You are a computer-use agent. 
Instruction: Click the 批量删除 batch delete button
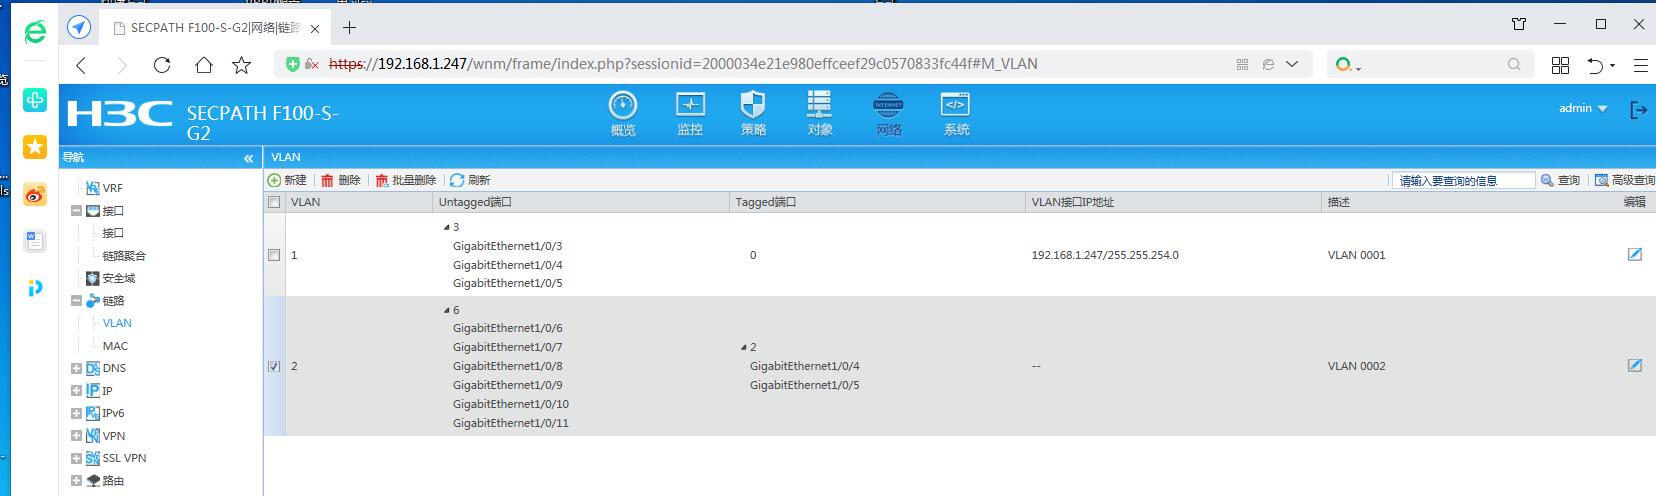(406, 180)
